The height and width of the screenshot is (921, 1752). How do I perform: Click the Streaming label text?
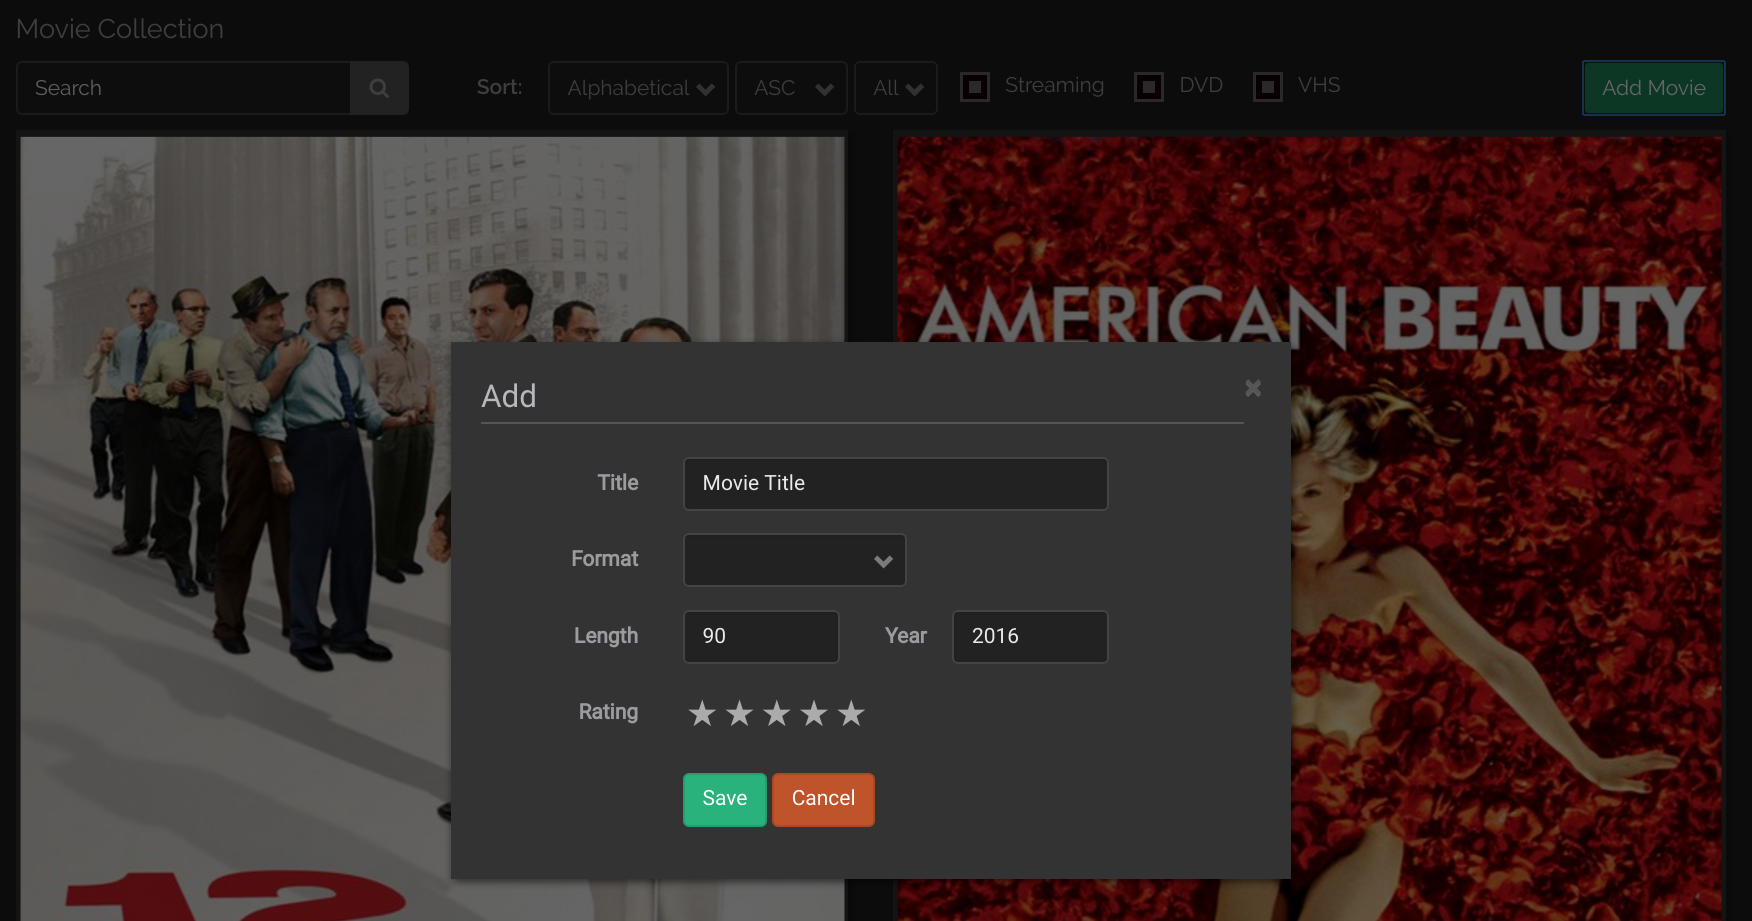click(x=1054, y=86)
